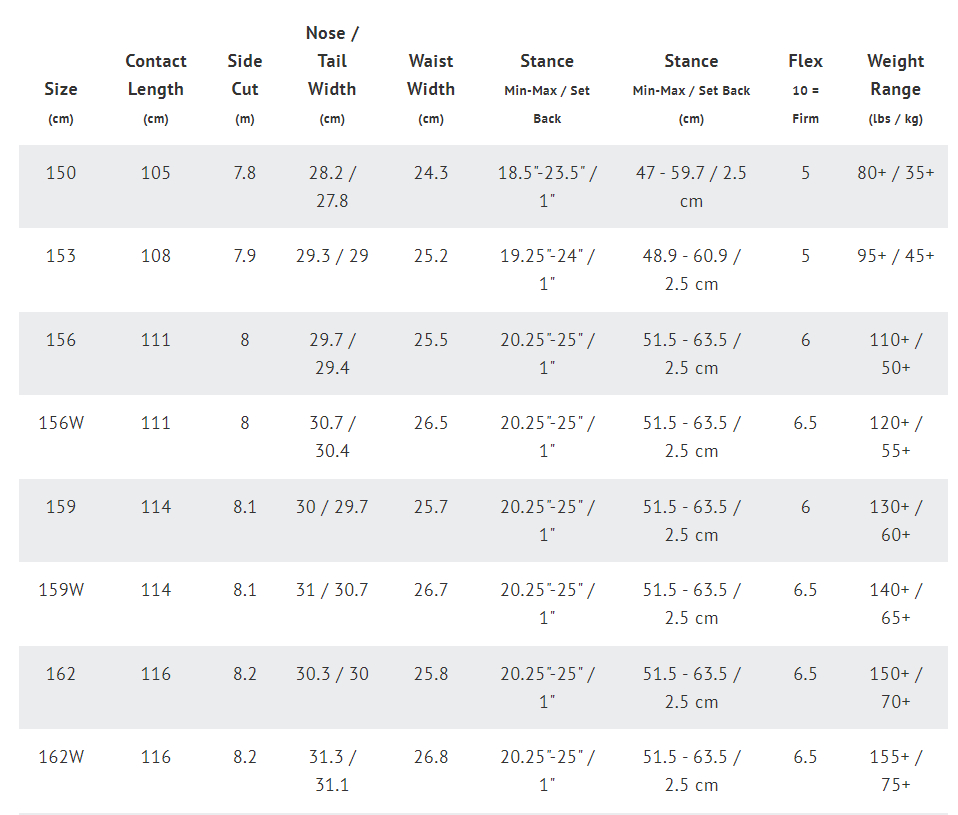Click the Nose / Tail Width header
The image size is (958, 815).
(332, 75)
